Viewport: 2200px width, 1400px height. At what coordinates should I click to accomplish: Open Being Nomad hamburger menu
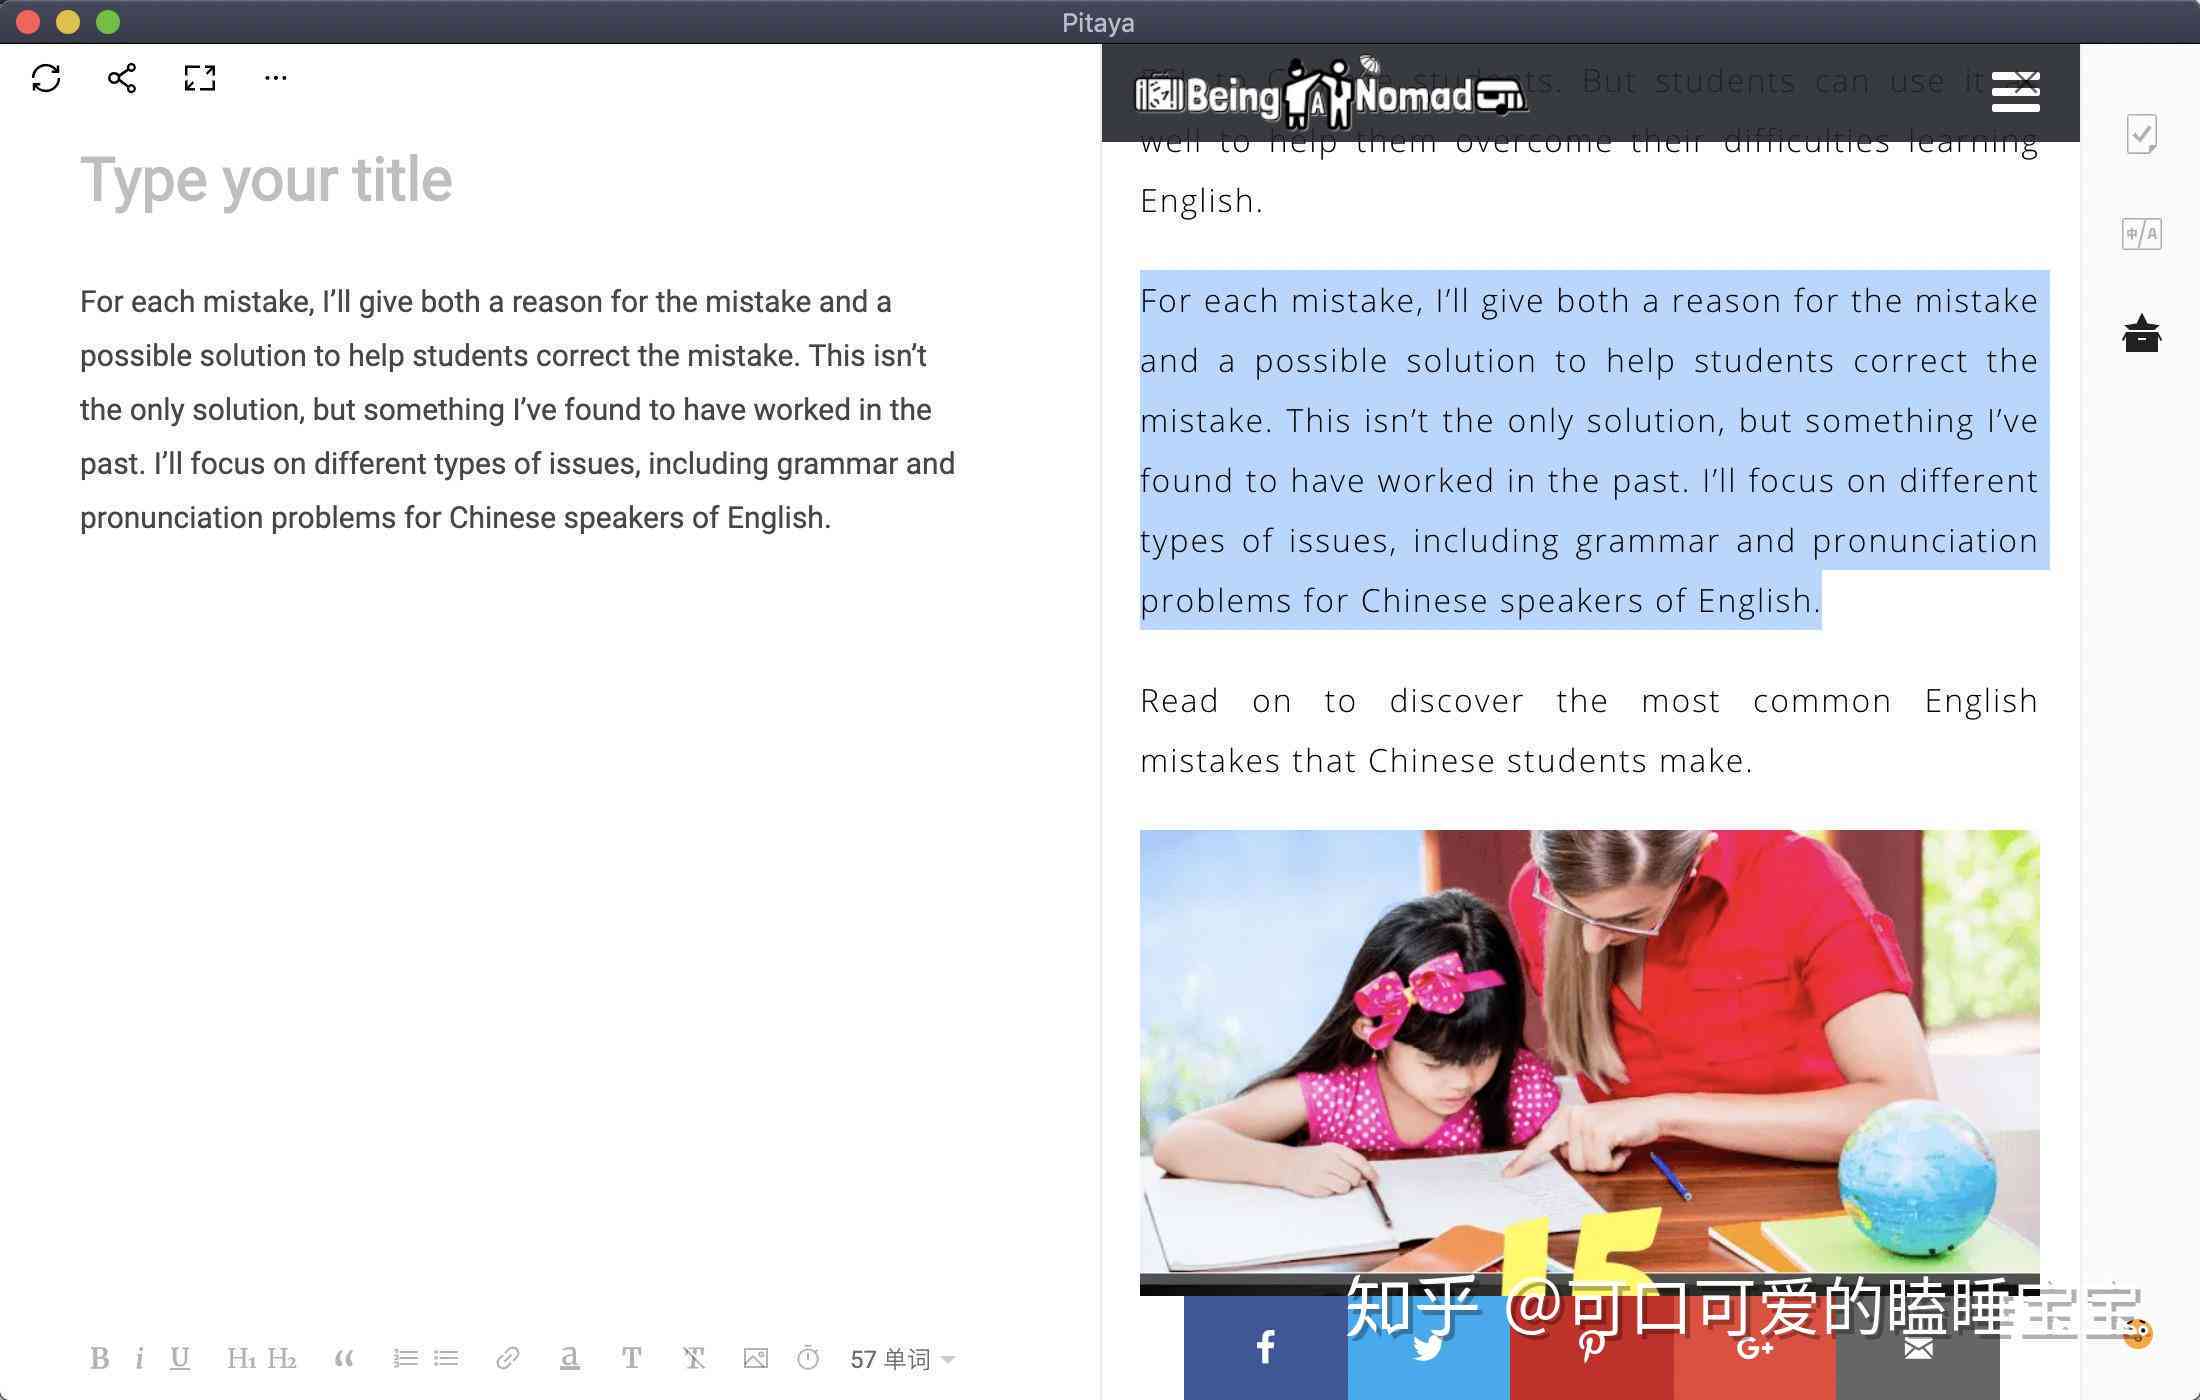click(x=2016, y=93)
